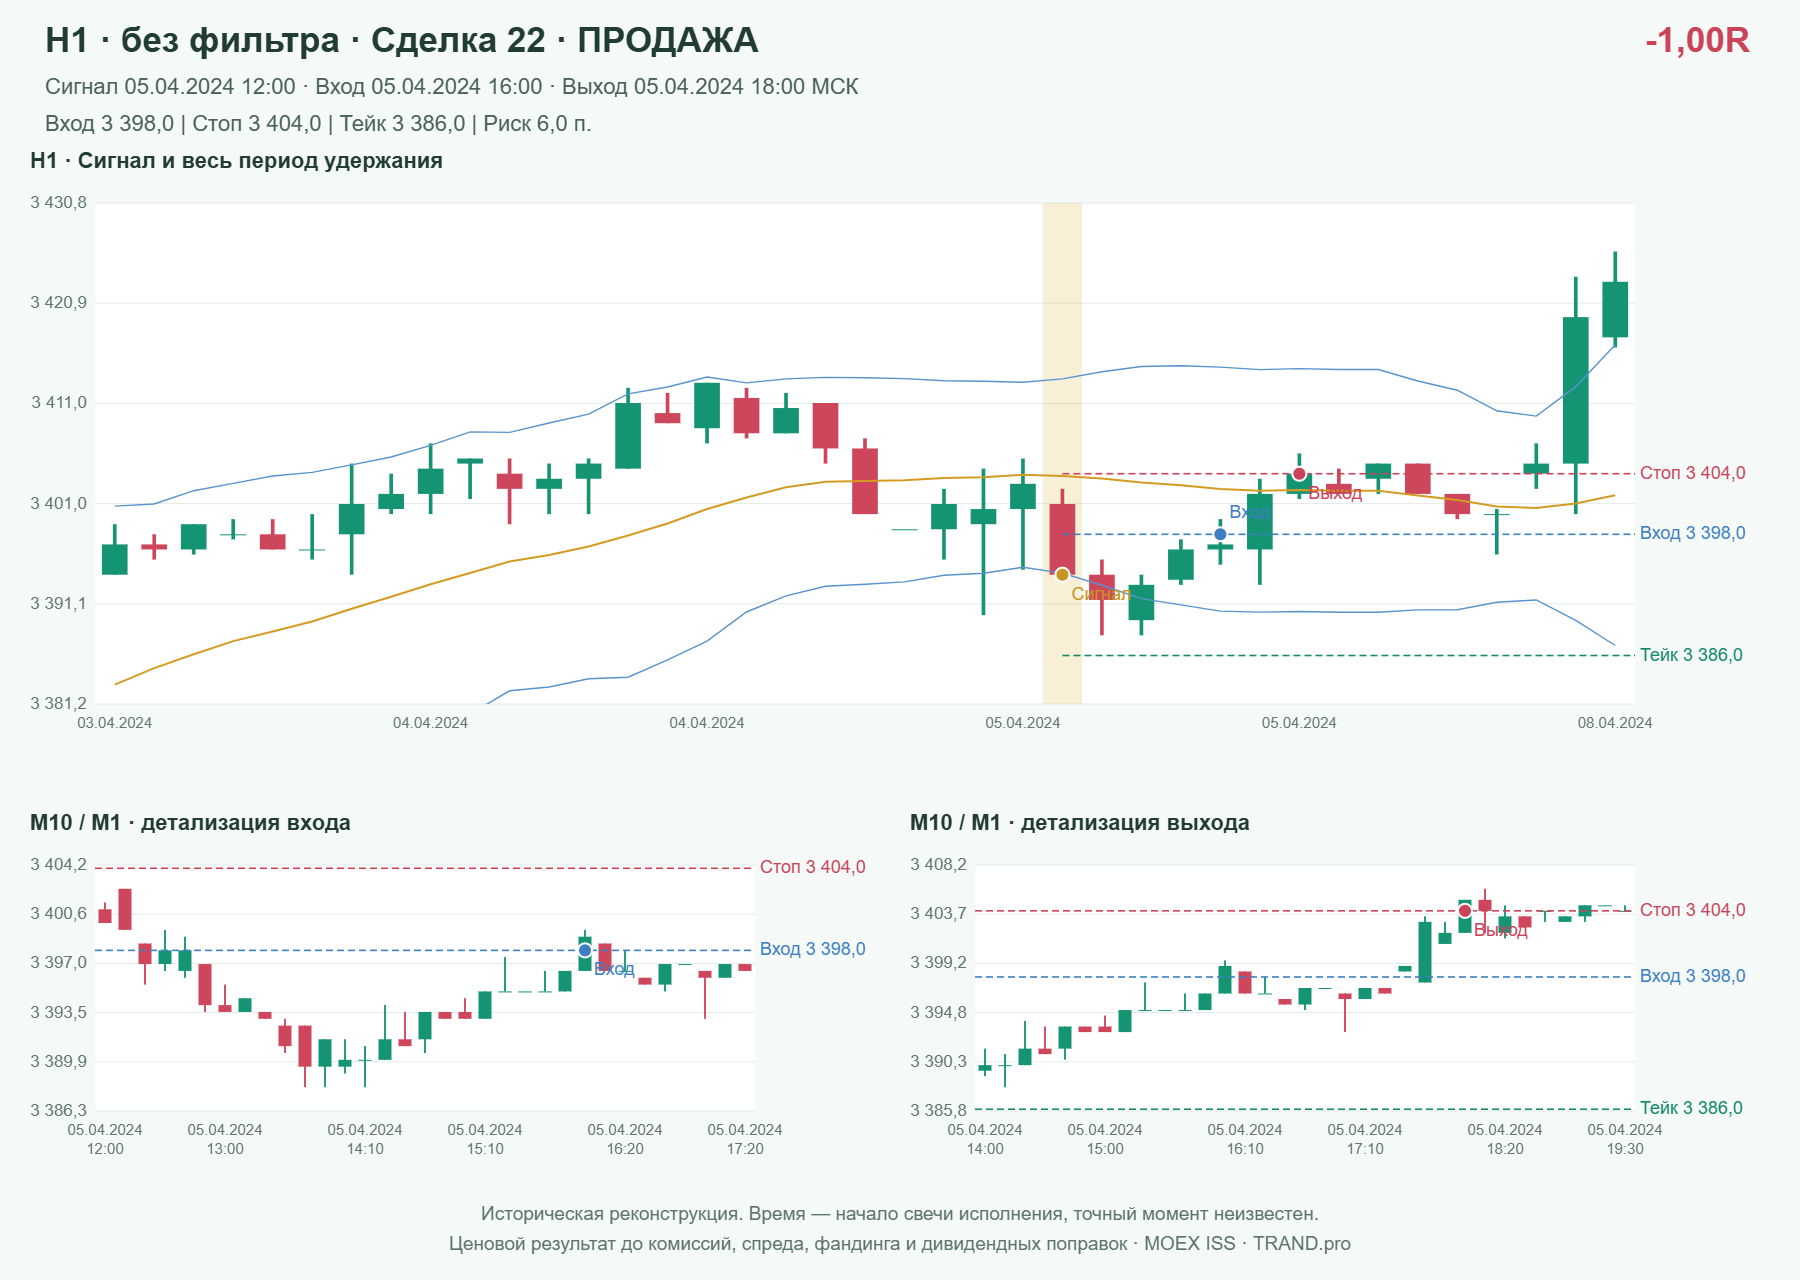Click the 12:00 time tick on entry chart

(x=105, y=1149)
